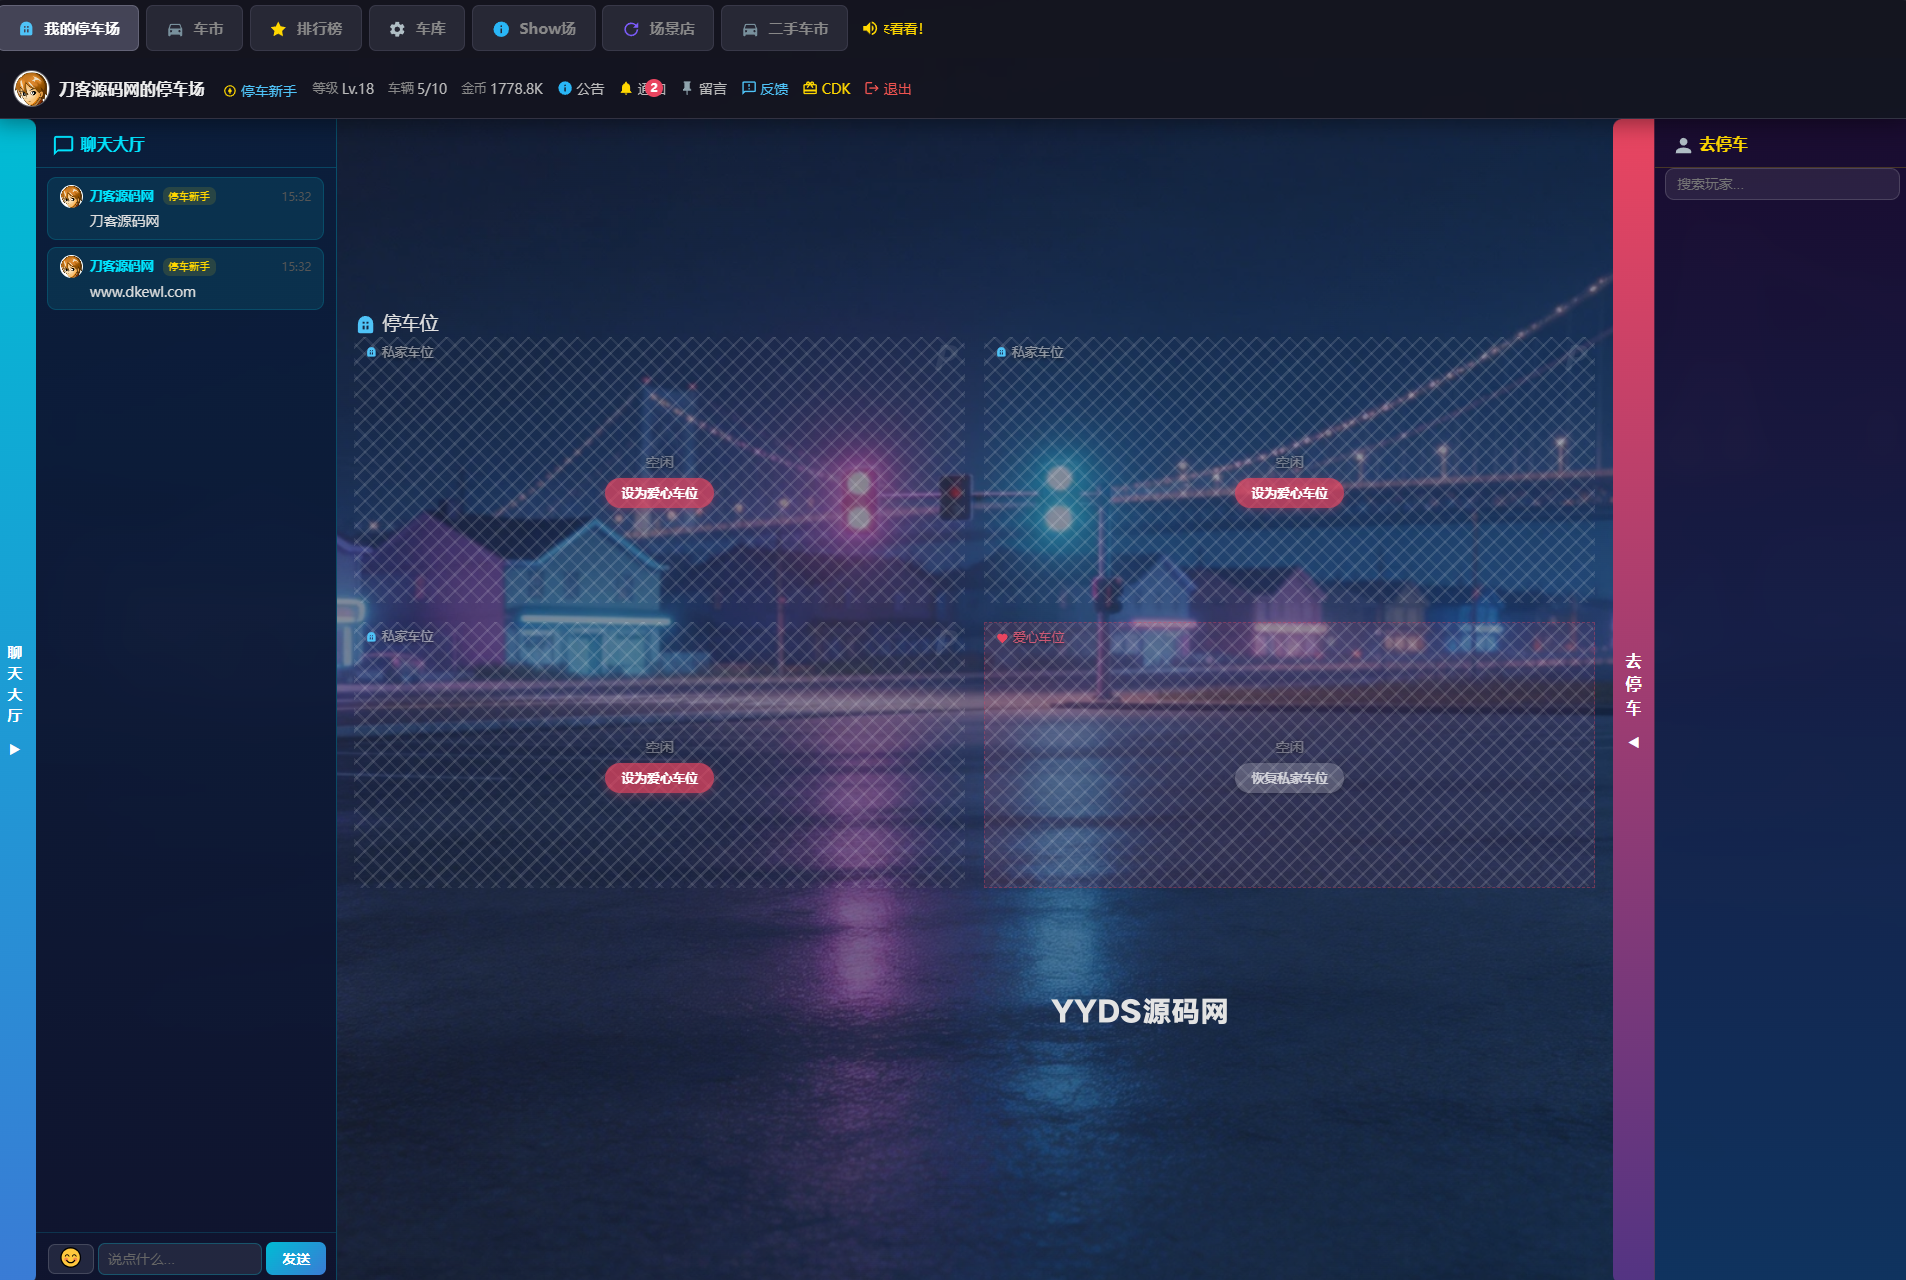Open the Show场 tab
Screen dimensions: 1906x1280
point(533,28)
